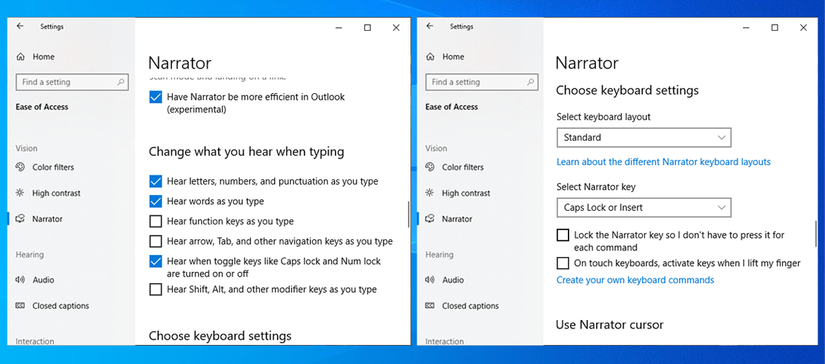Click Closed captions icon in left window
Viewport: 825px width, 364px height.
tap(21, 305)
